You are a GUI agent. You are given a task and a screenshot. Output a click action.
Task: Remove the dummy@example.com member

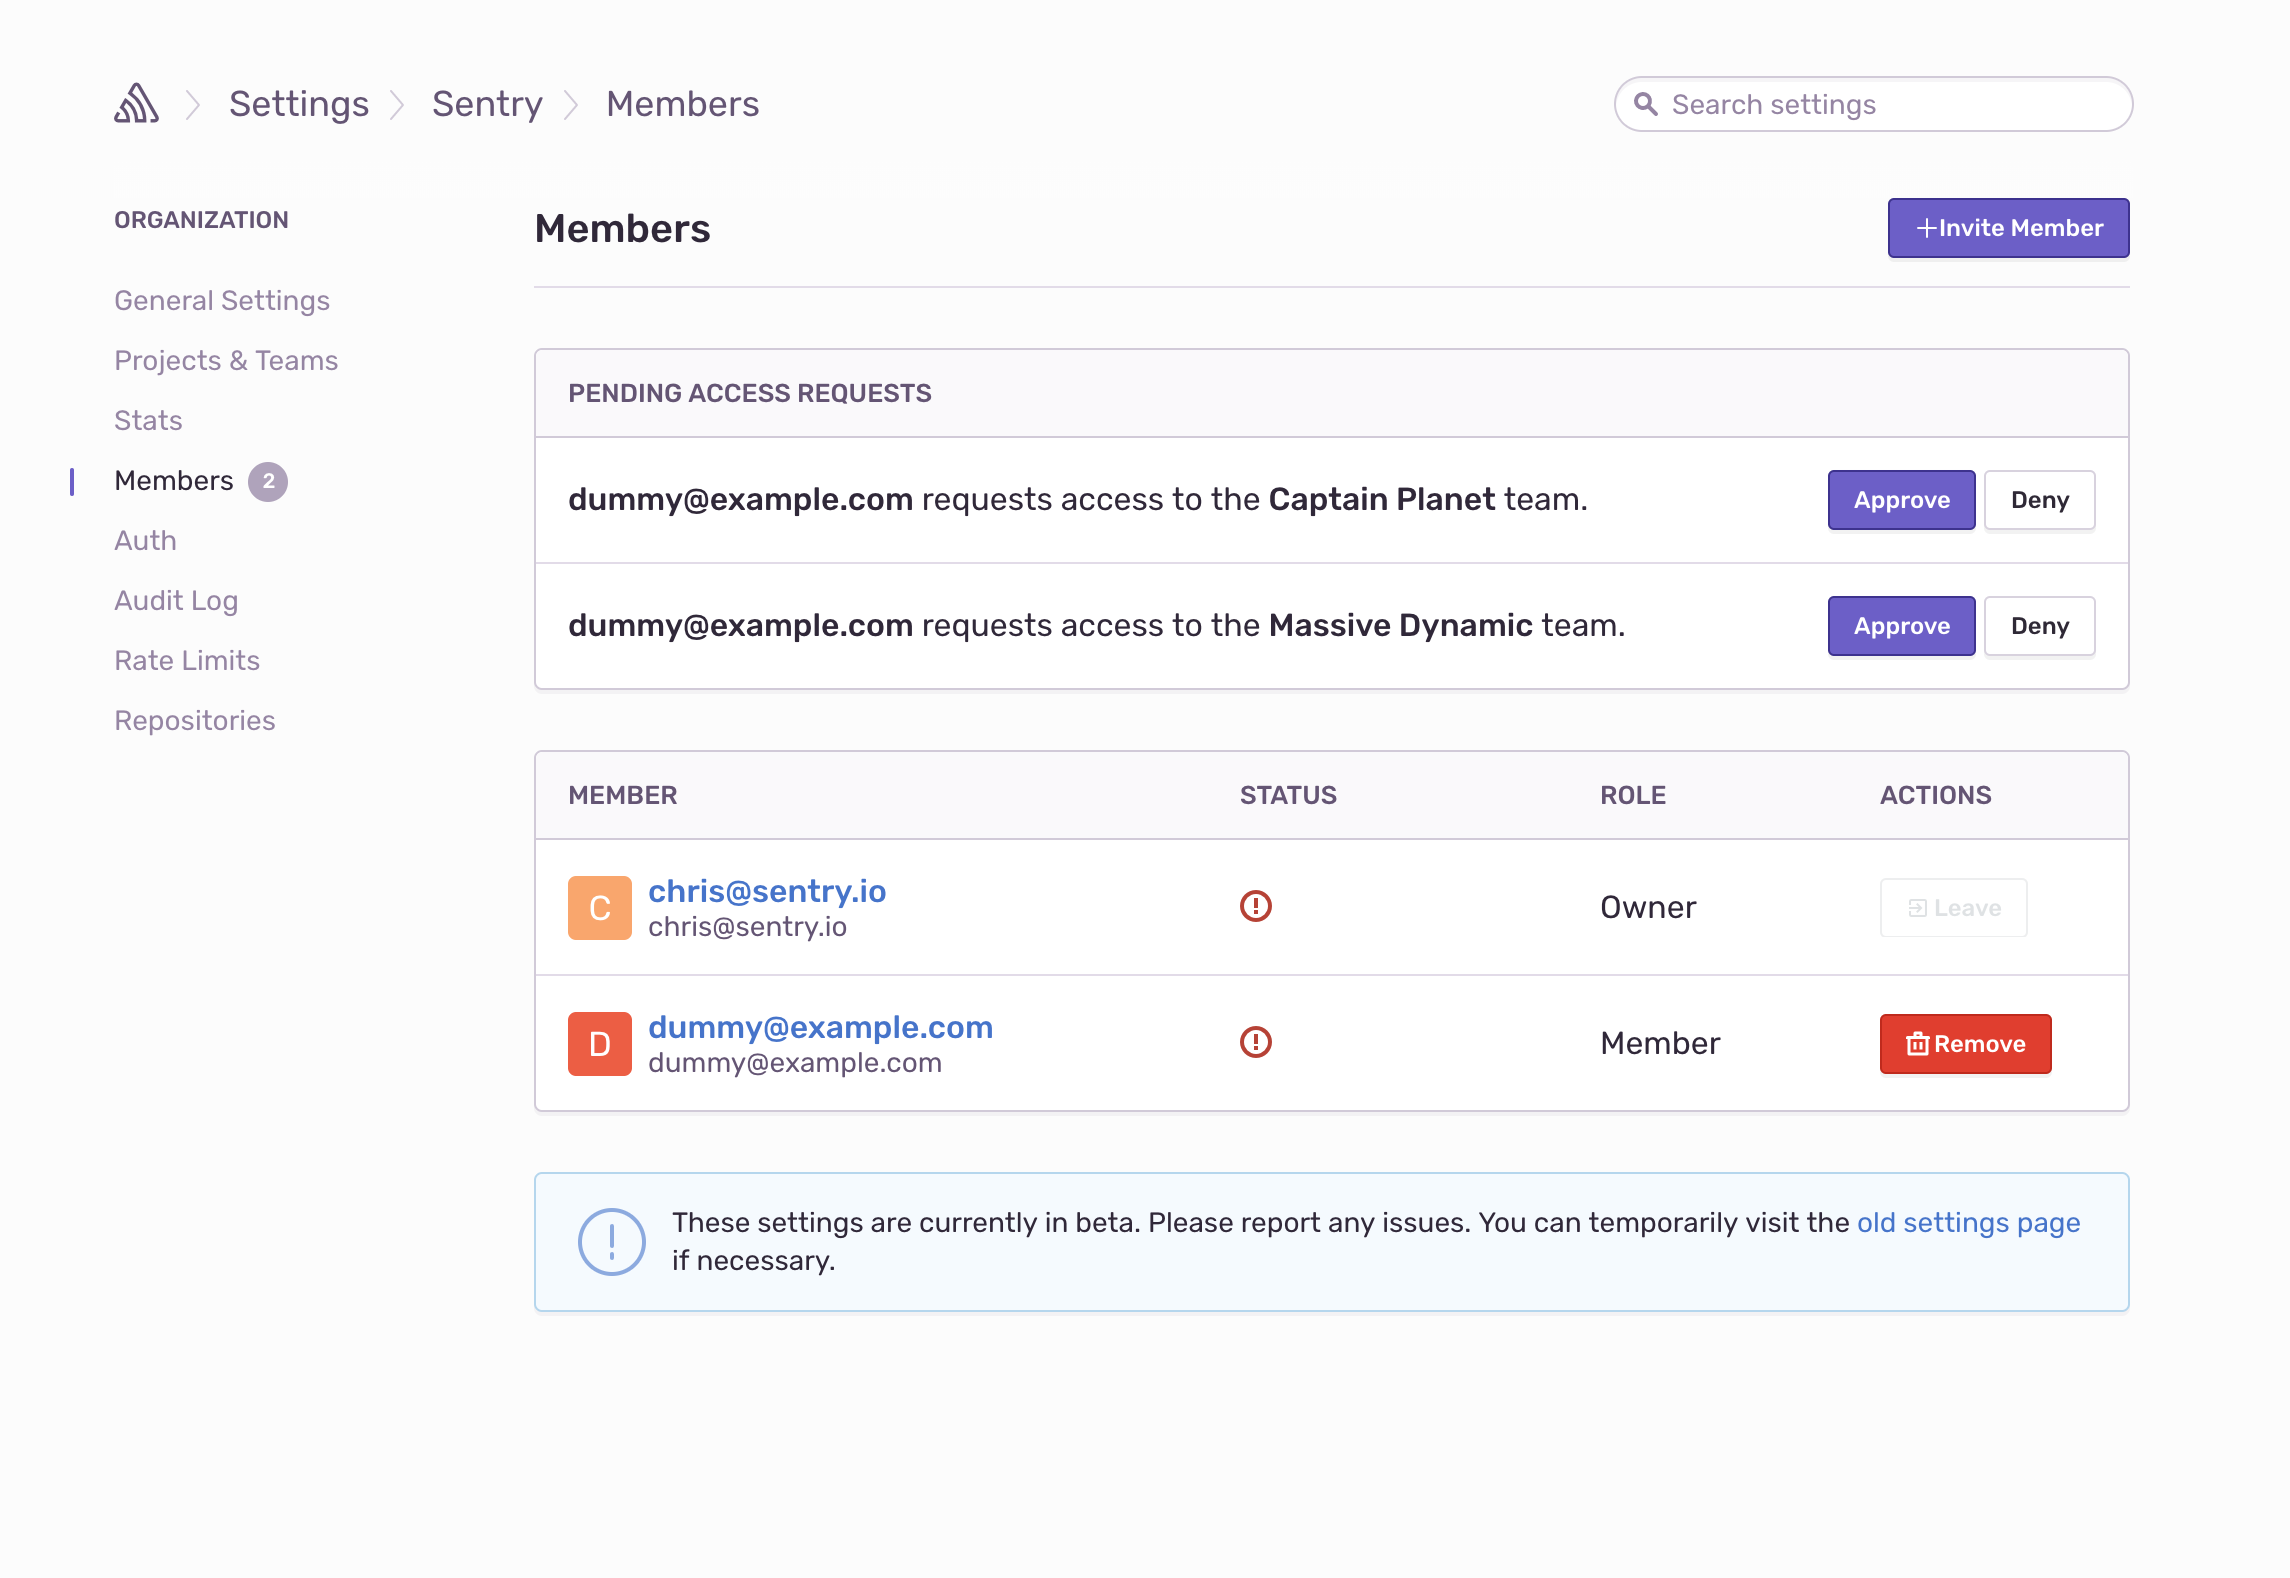coord(1965,1044)
